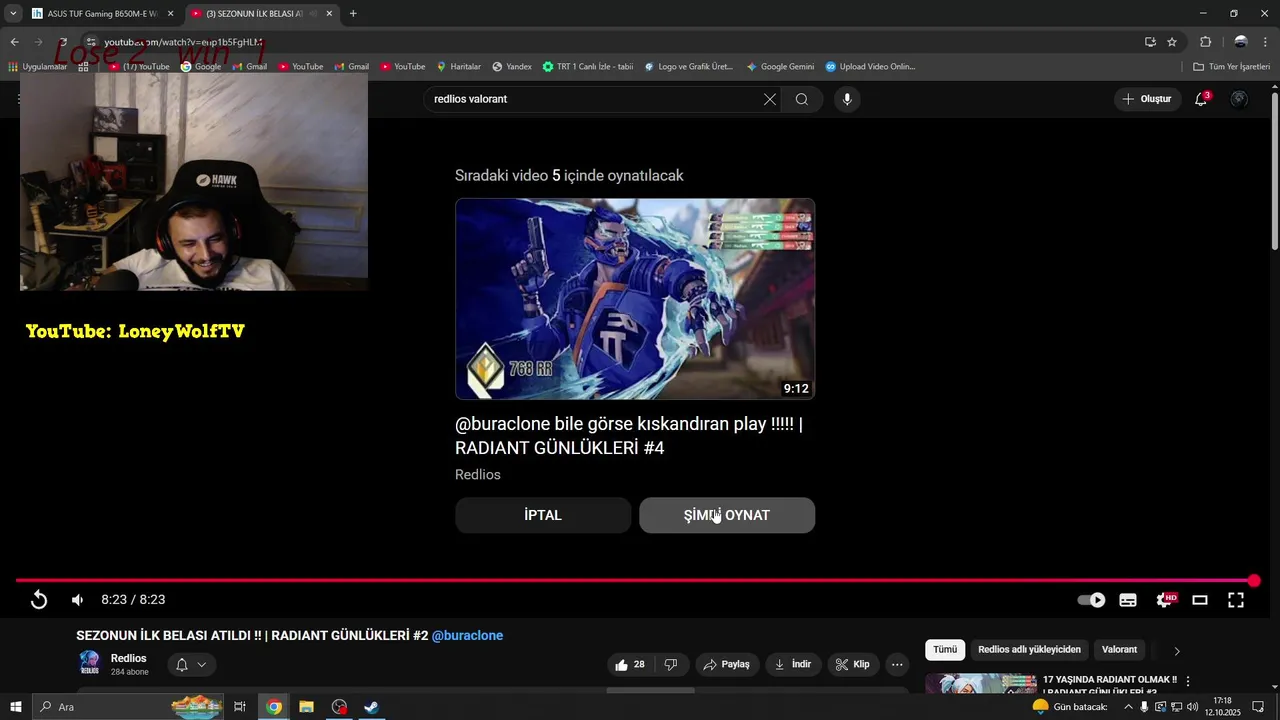Go back with the browser back arrow

(x=14, y=42)
